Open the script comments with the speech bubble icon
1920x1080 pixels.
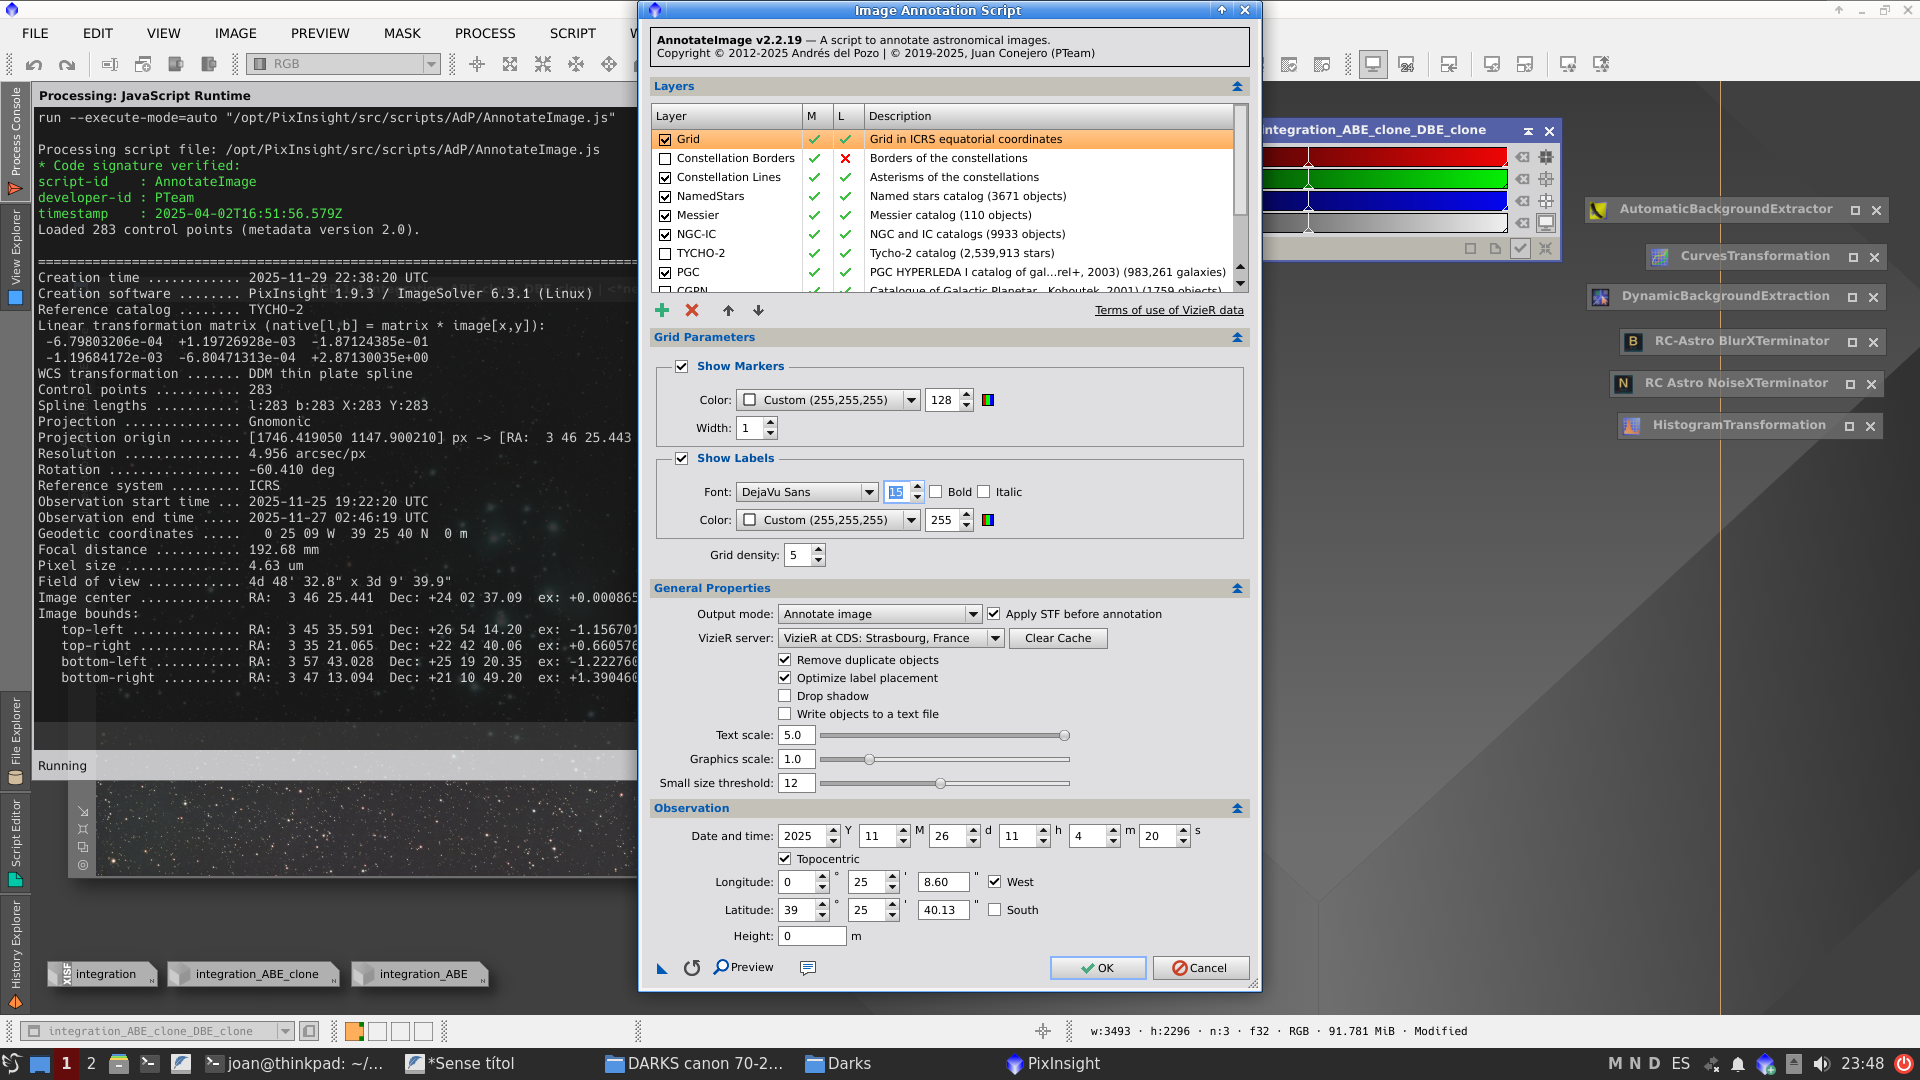808,967
